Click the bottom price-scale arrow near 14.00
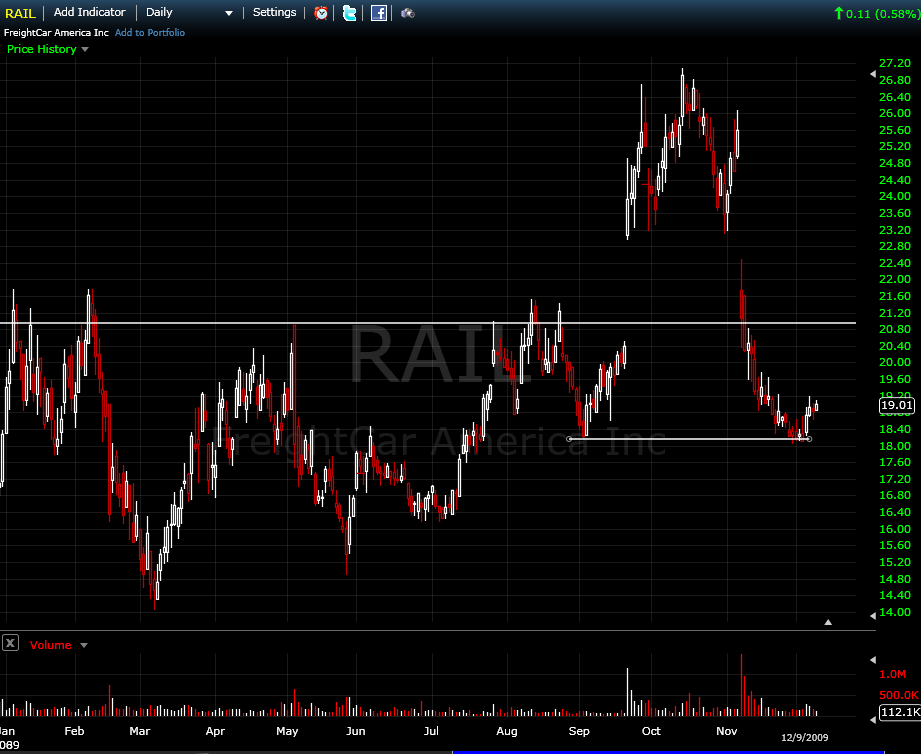Viewport: 921px width, 754px height. [873, 615]
